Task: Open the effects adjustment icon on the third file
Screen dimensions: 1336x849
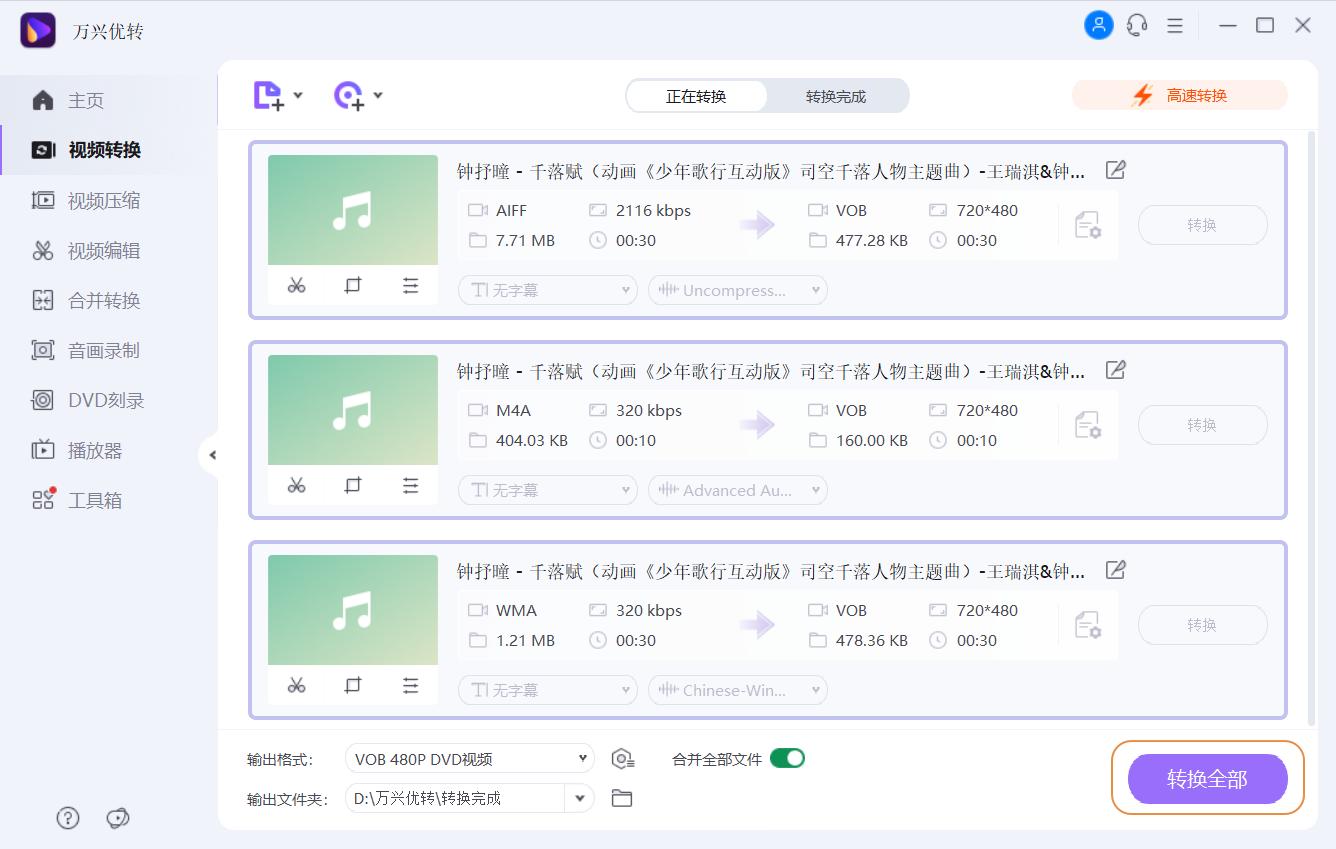Action: tap(410, 685)
